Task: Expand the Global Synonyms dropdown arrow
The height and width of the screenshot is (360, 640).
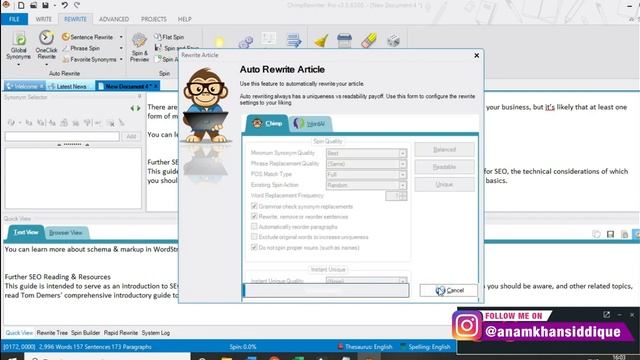Action: click(x=18, y=65)
